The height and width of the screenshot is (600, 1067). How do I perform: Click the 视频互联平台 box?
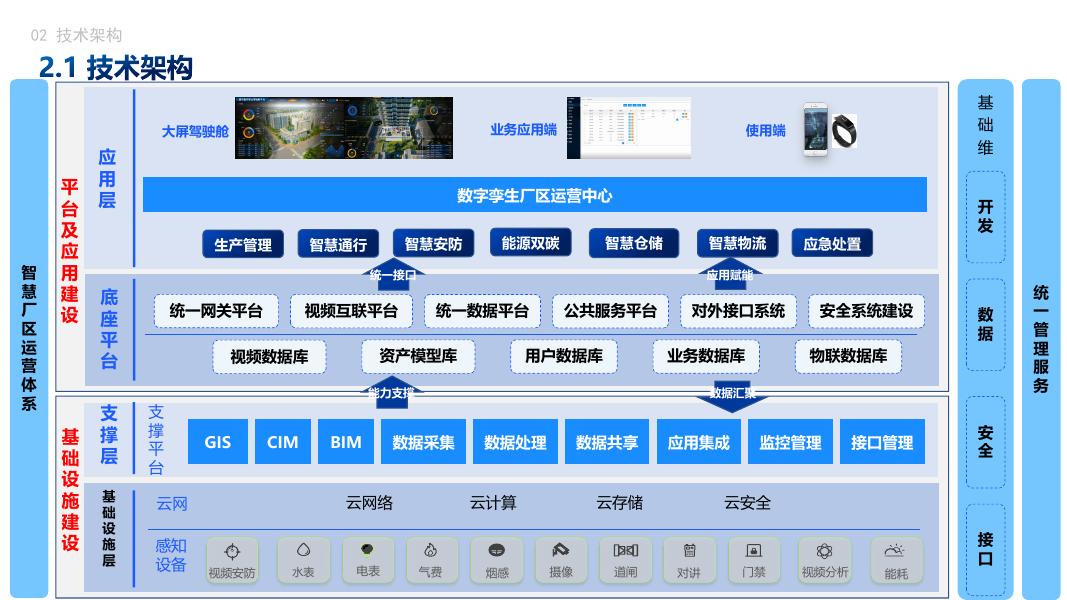click(350, 311)
